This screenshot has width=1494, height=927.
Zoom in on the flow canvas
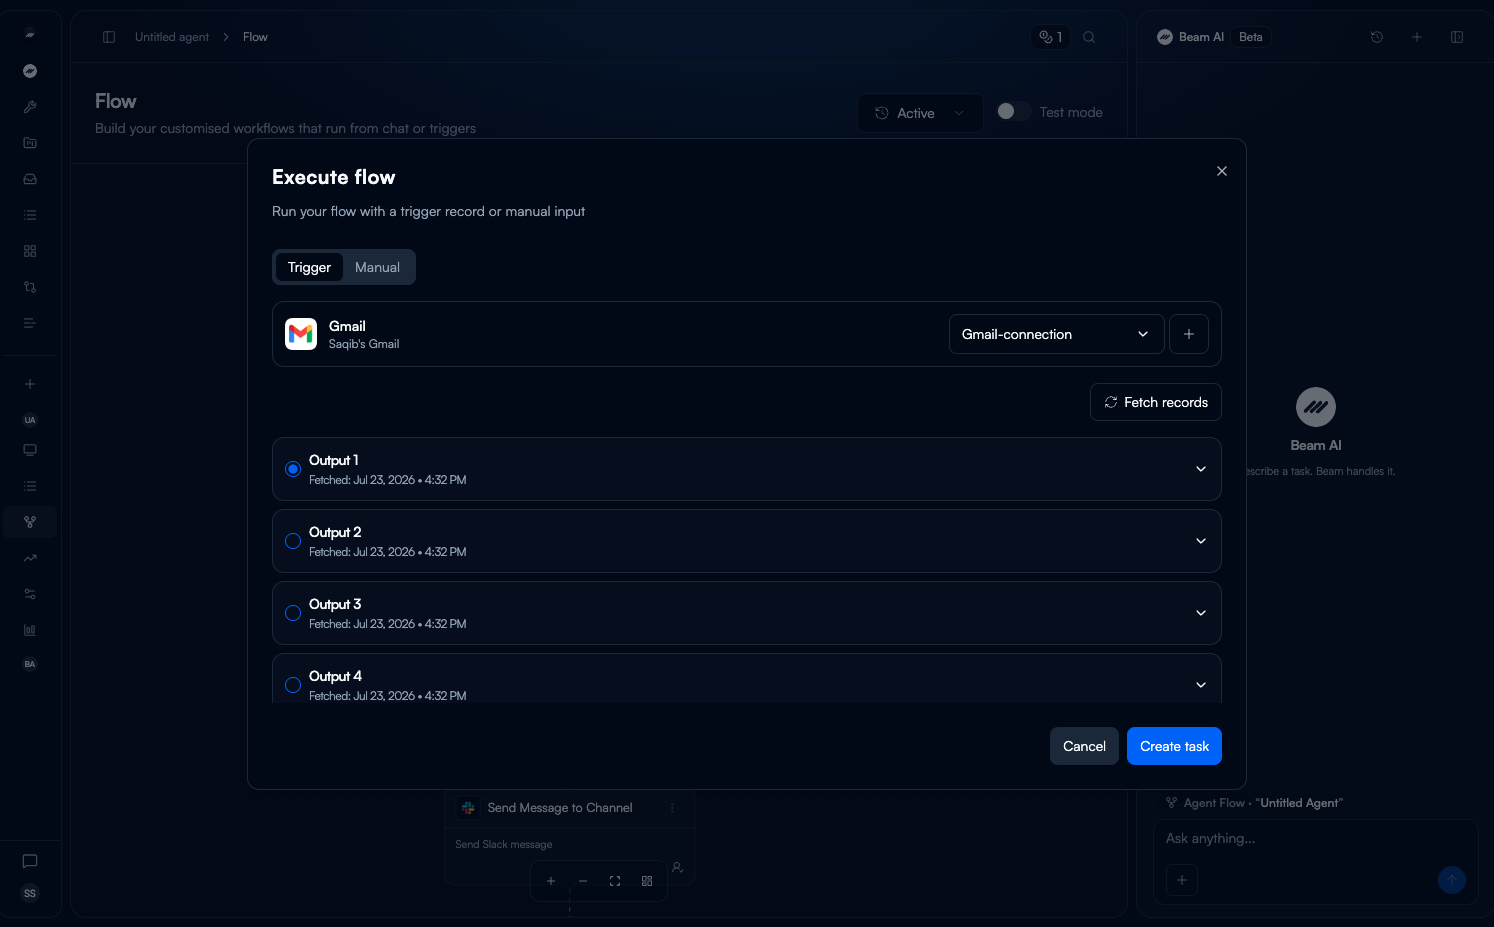click(551, 881)
